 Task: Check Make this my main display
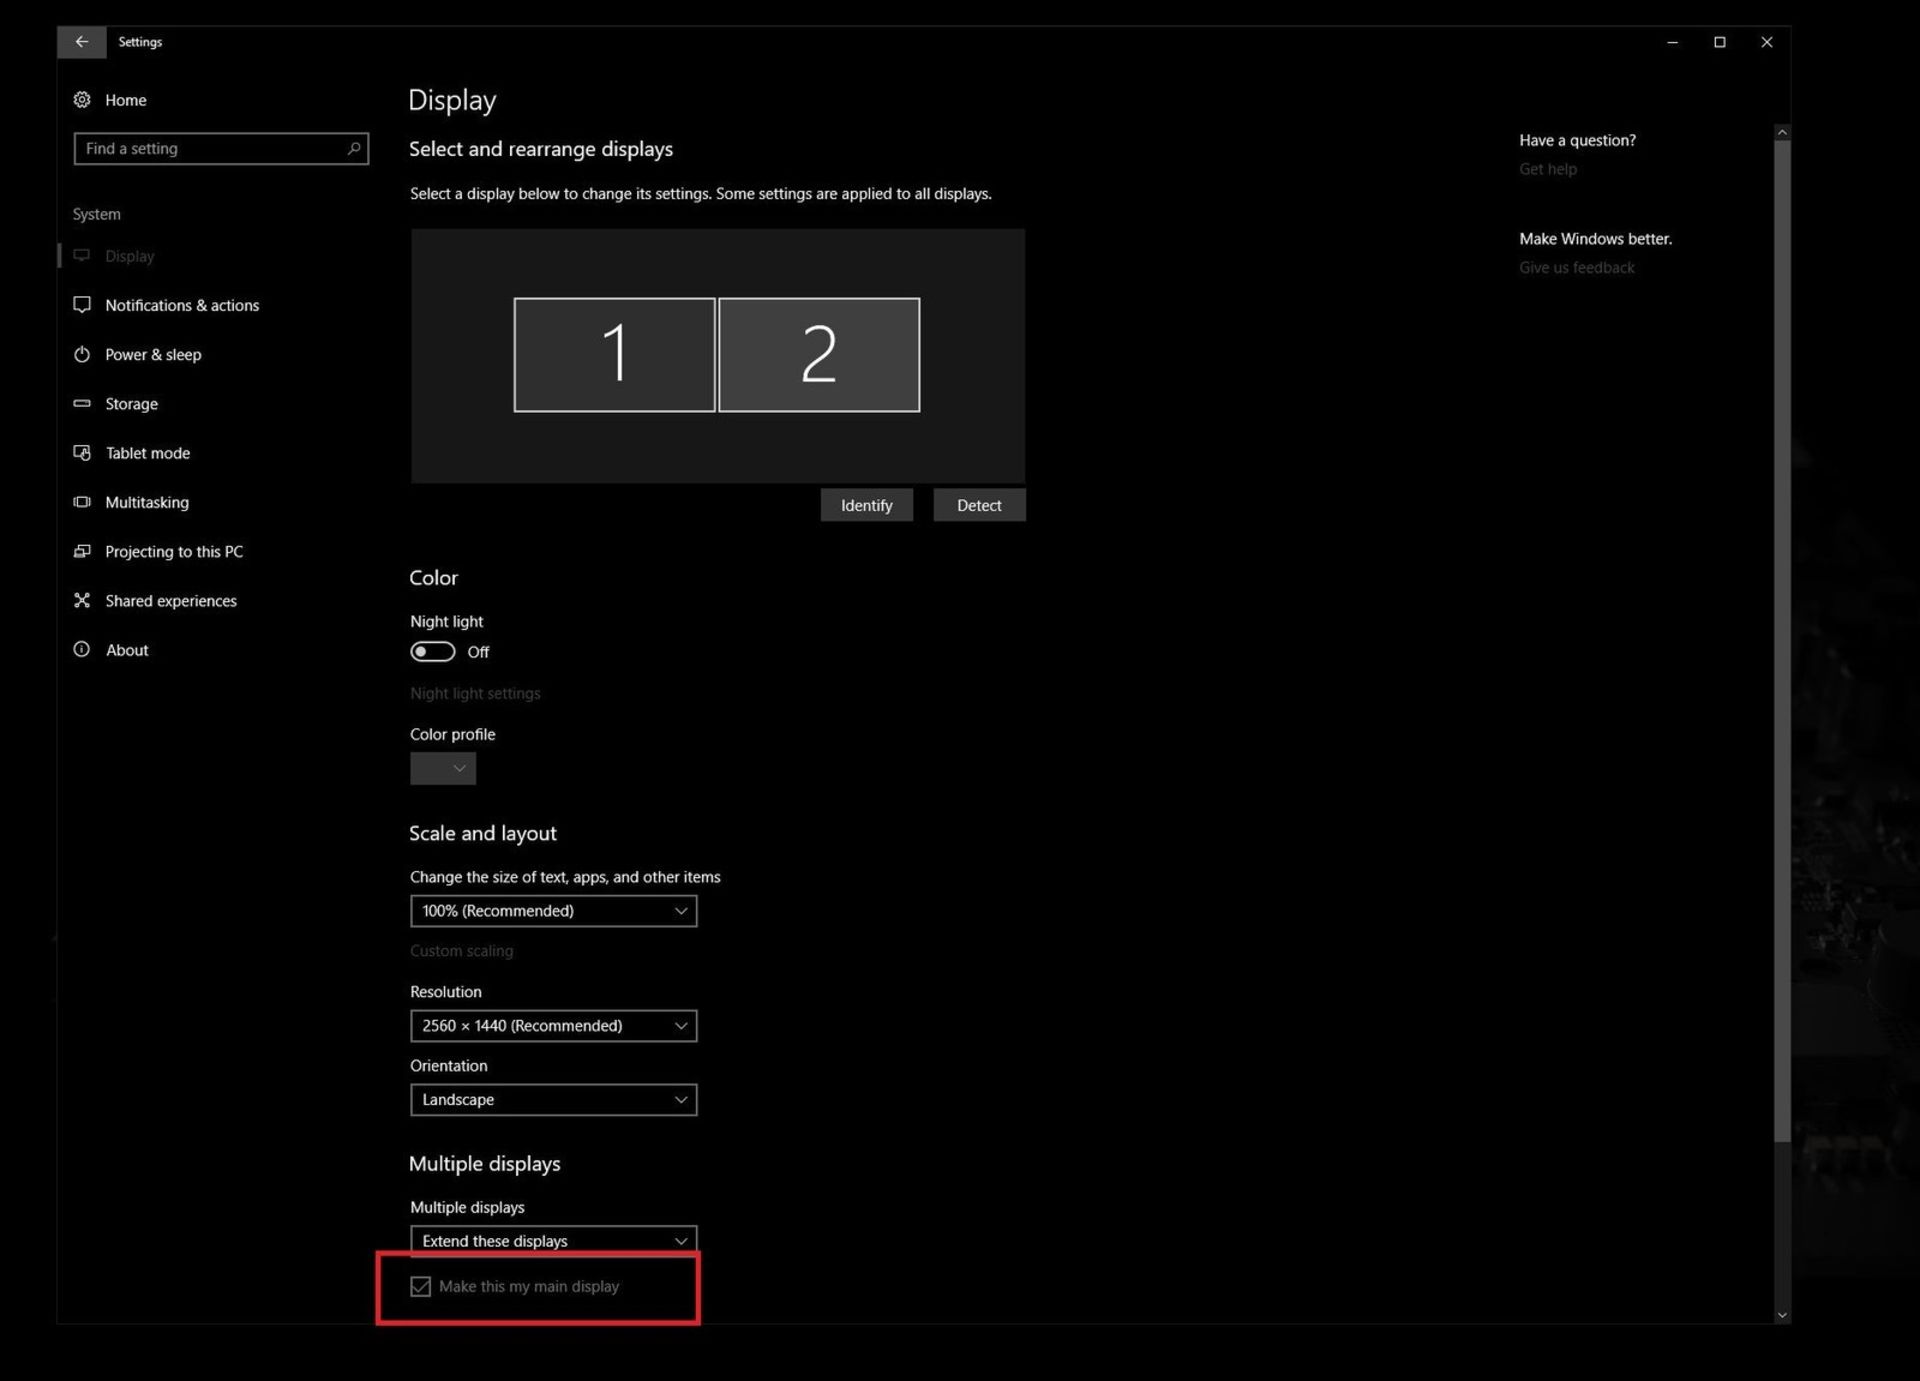pos(420,1287)
